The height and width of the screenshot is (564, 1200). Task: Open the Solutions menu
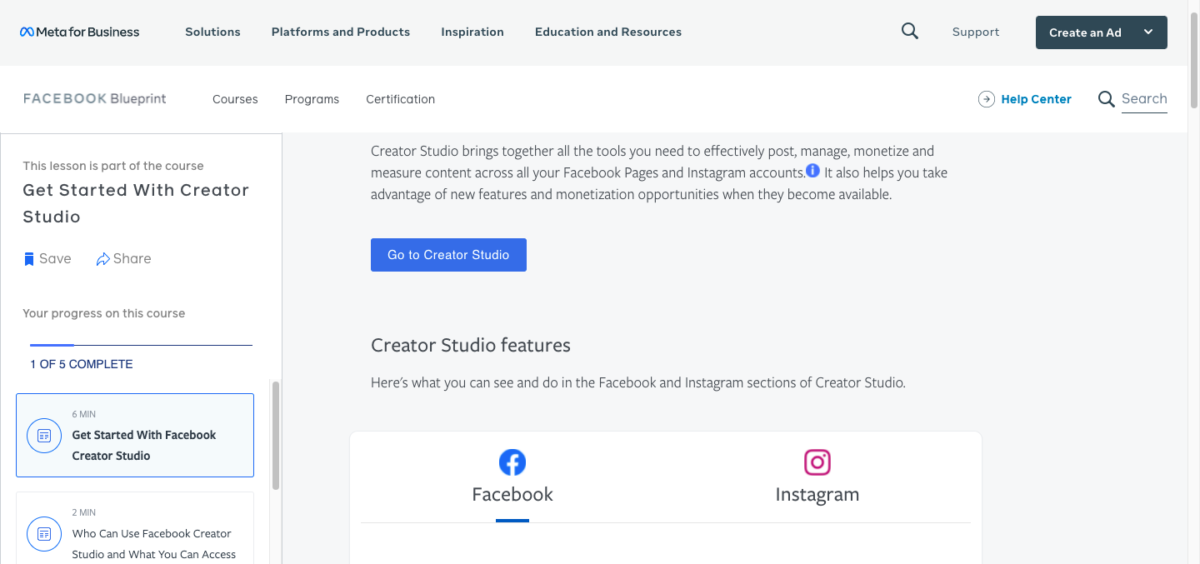click(213, 32)
